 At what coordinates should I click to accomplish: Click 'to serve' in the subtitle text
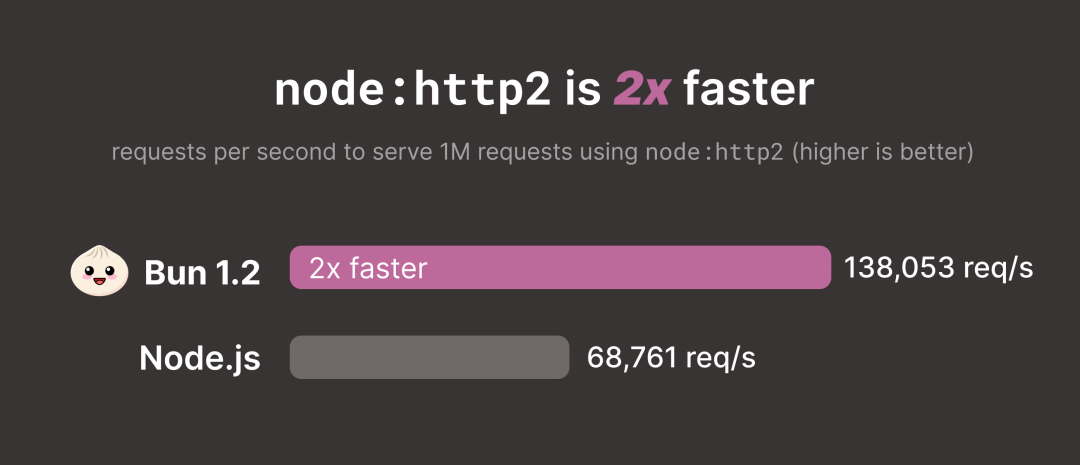386,152
